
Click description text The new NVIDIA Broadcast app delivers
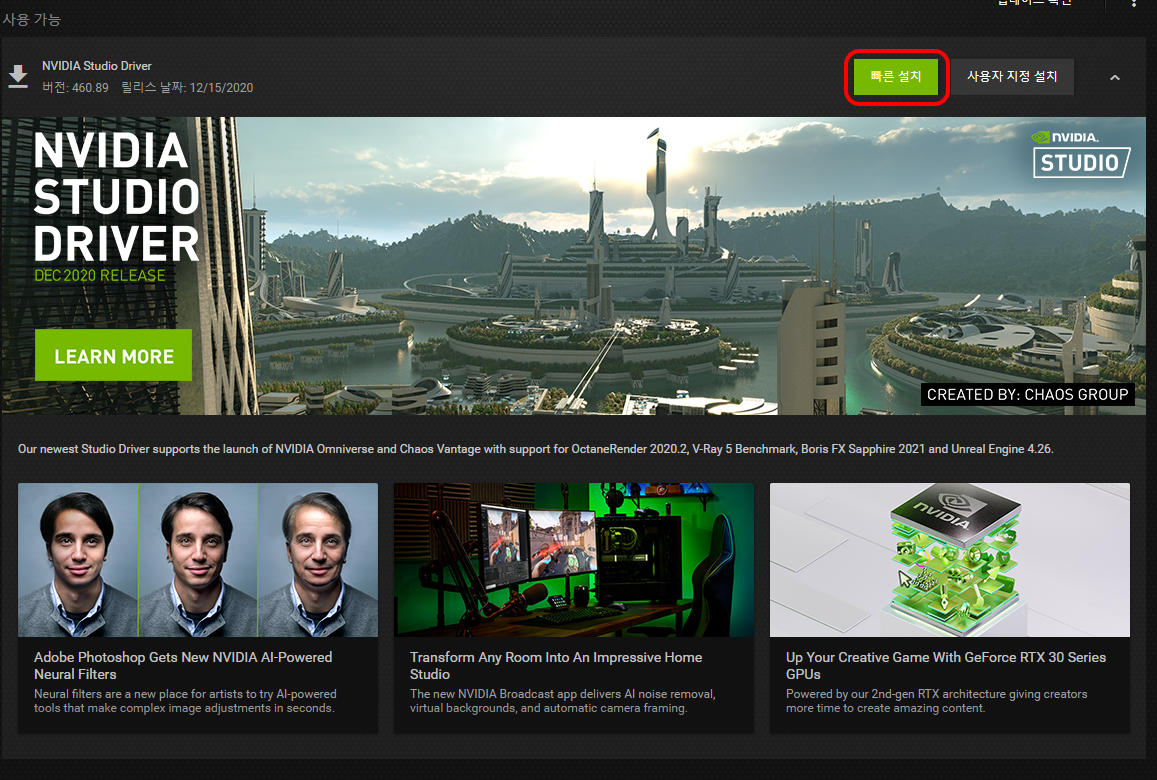(x=562, y=701)
